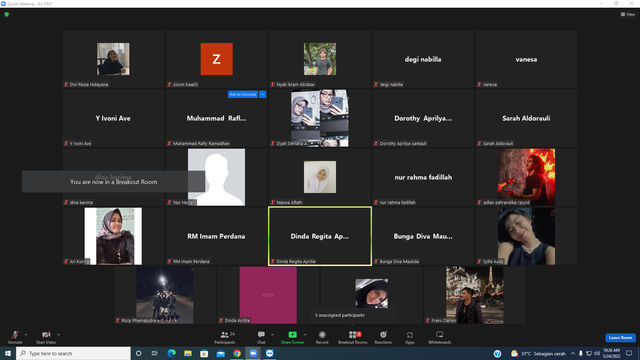
Task: Select the Frans Daniel profile tile
Action: pos(475,295)
